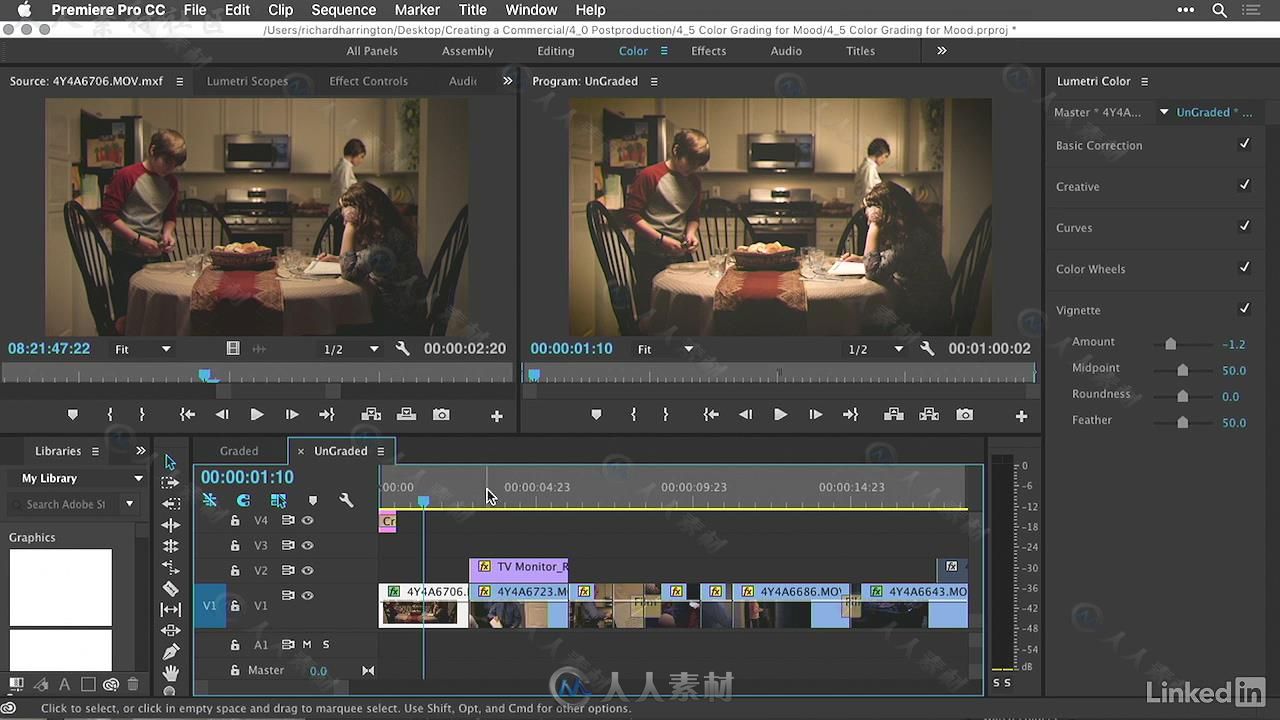Play the Source monitor clip

point(257,415)
